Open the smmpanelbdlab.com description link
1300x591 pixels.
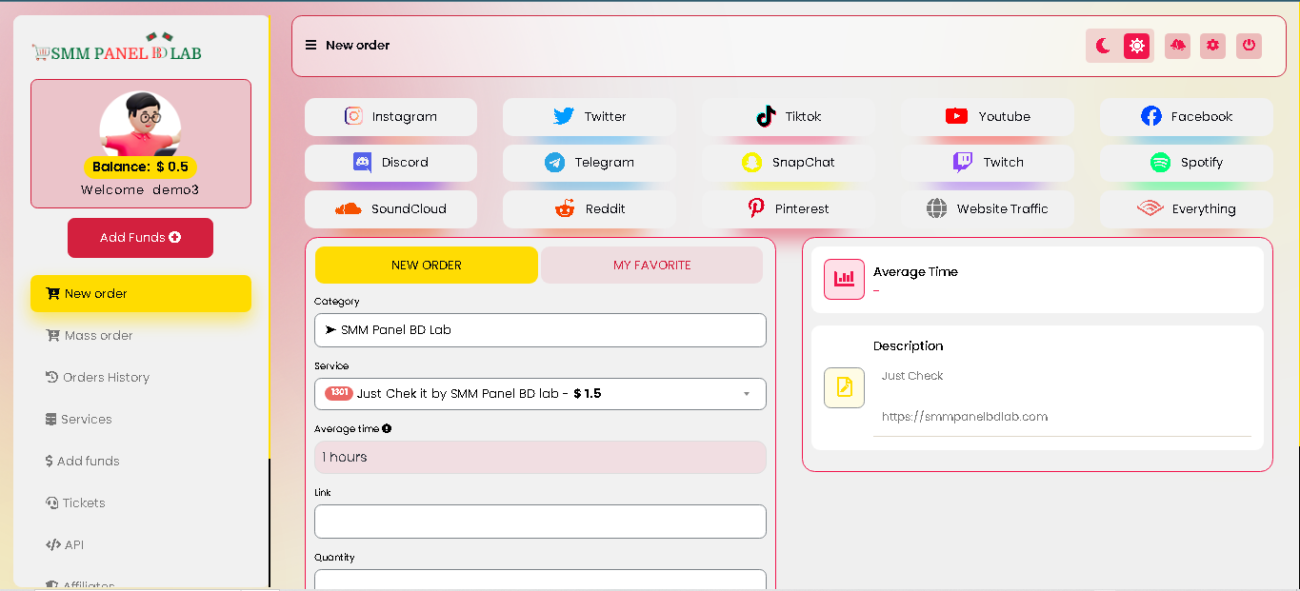[x=964, y=417]
